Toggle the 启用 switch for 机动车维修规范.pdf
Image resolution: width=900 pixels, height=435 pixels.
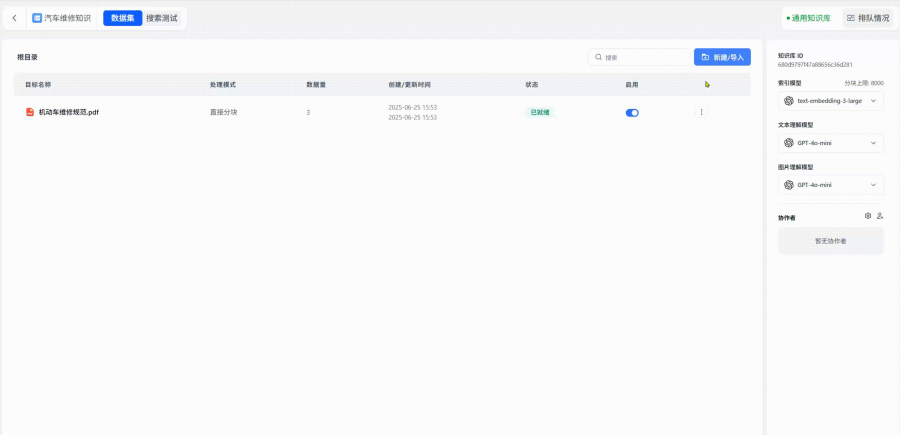tap(632, 113)
